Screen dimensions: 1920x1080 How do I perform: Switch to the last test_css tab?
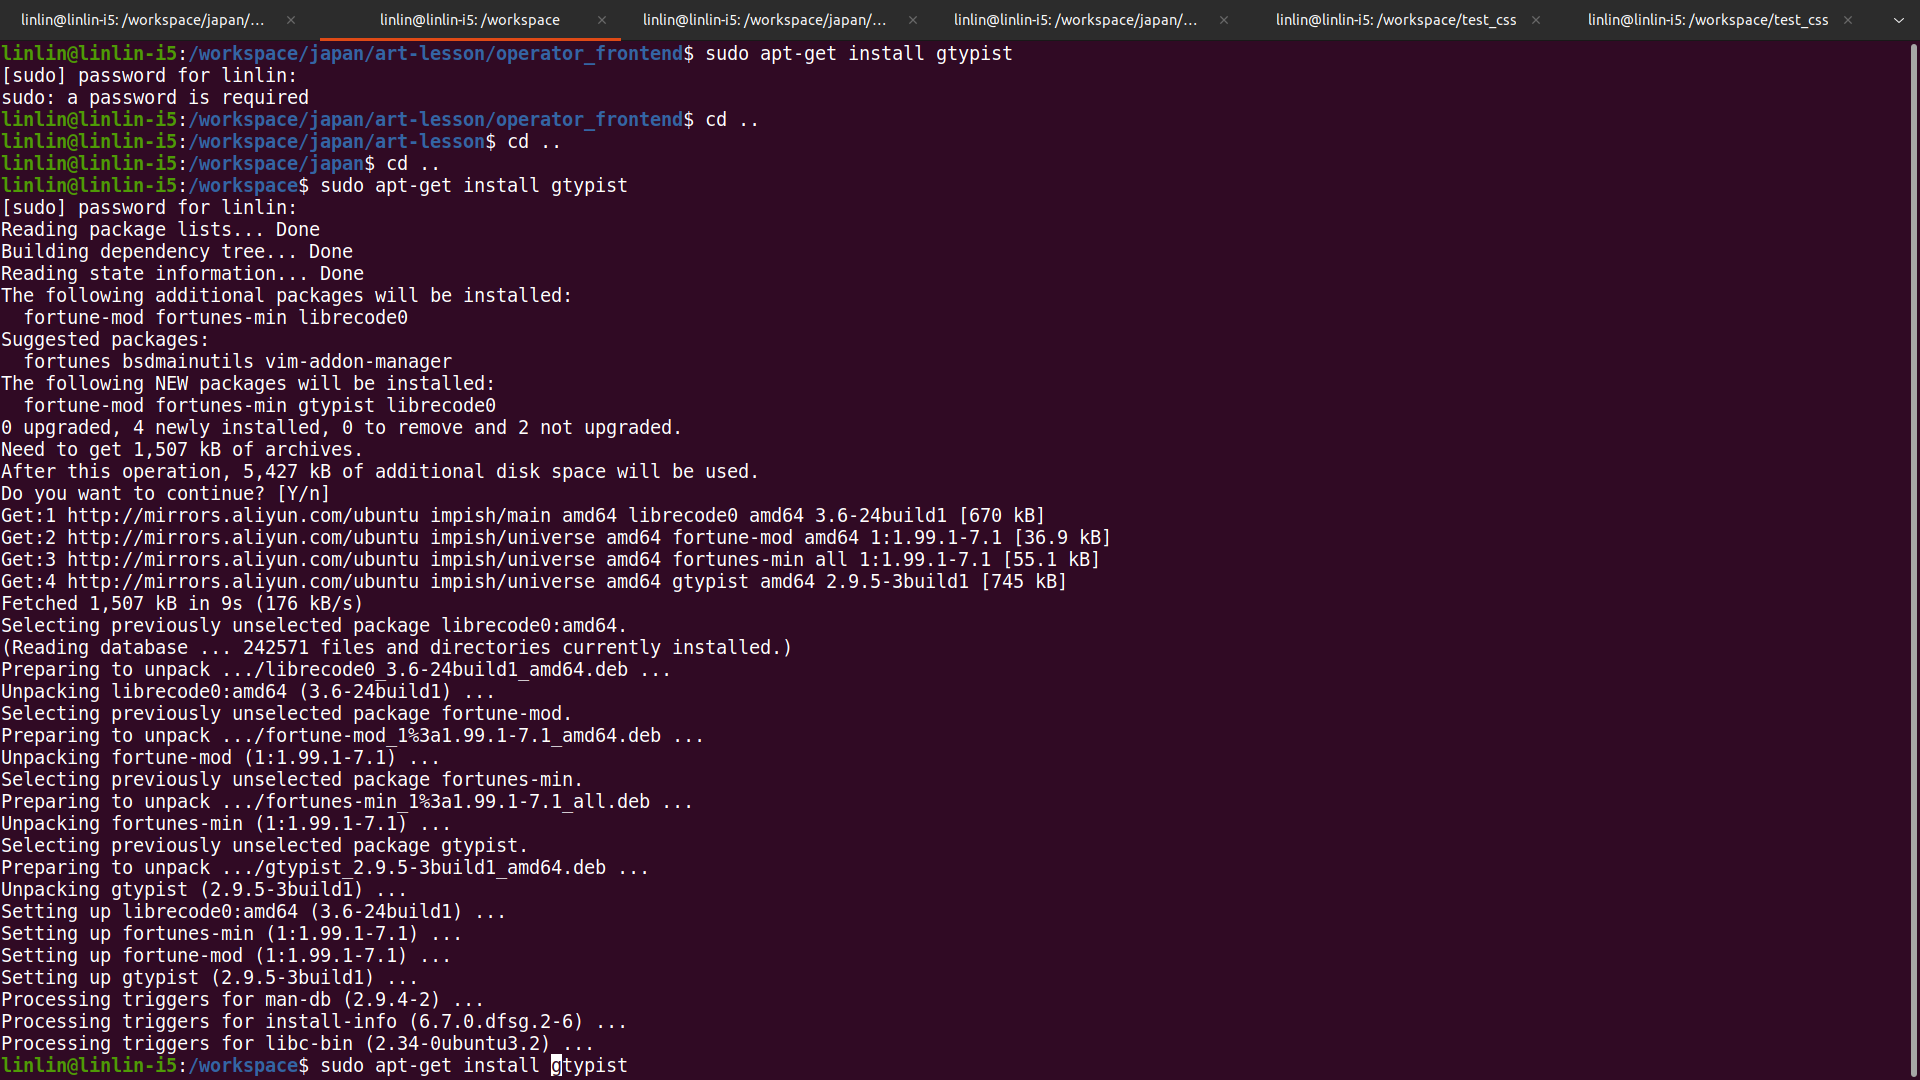(x=1707, y=20)
